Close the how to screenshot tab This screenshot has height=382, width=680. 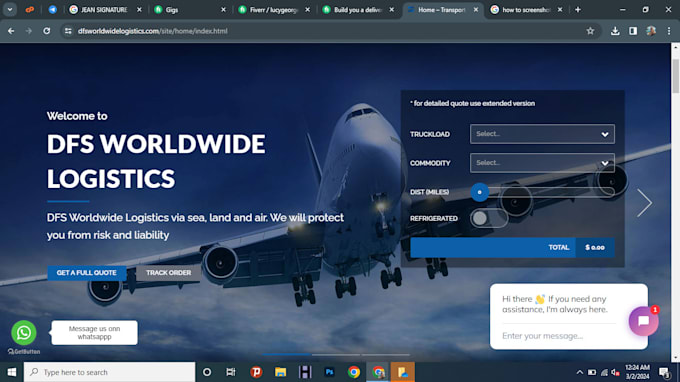point(560,10)
